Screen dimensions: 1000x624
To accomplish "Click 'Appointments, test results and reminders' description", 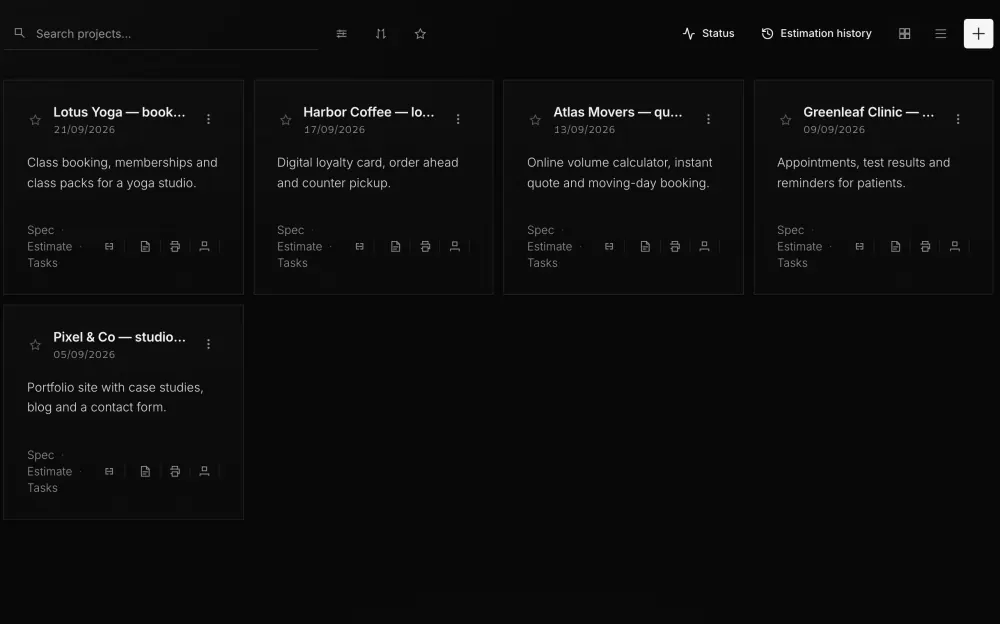I will (x=864, y=172).
